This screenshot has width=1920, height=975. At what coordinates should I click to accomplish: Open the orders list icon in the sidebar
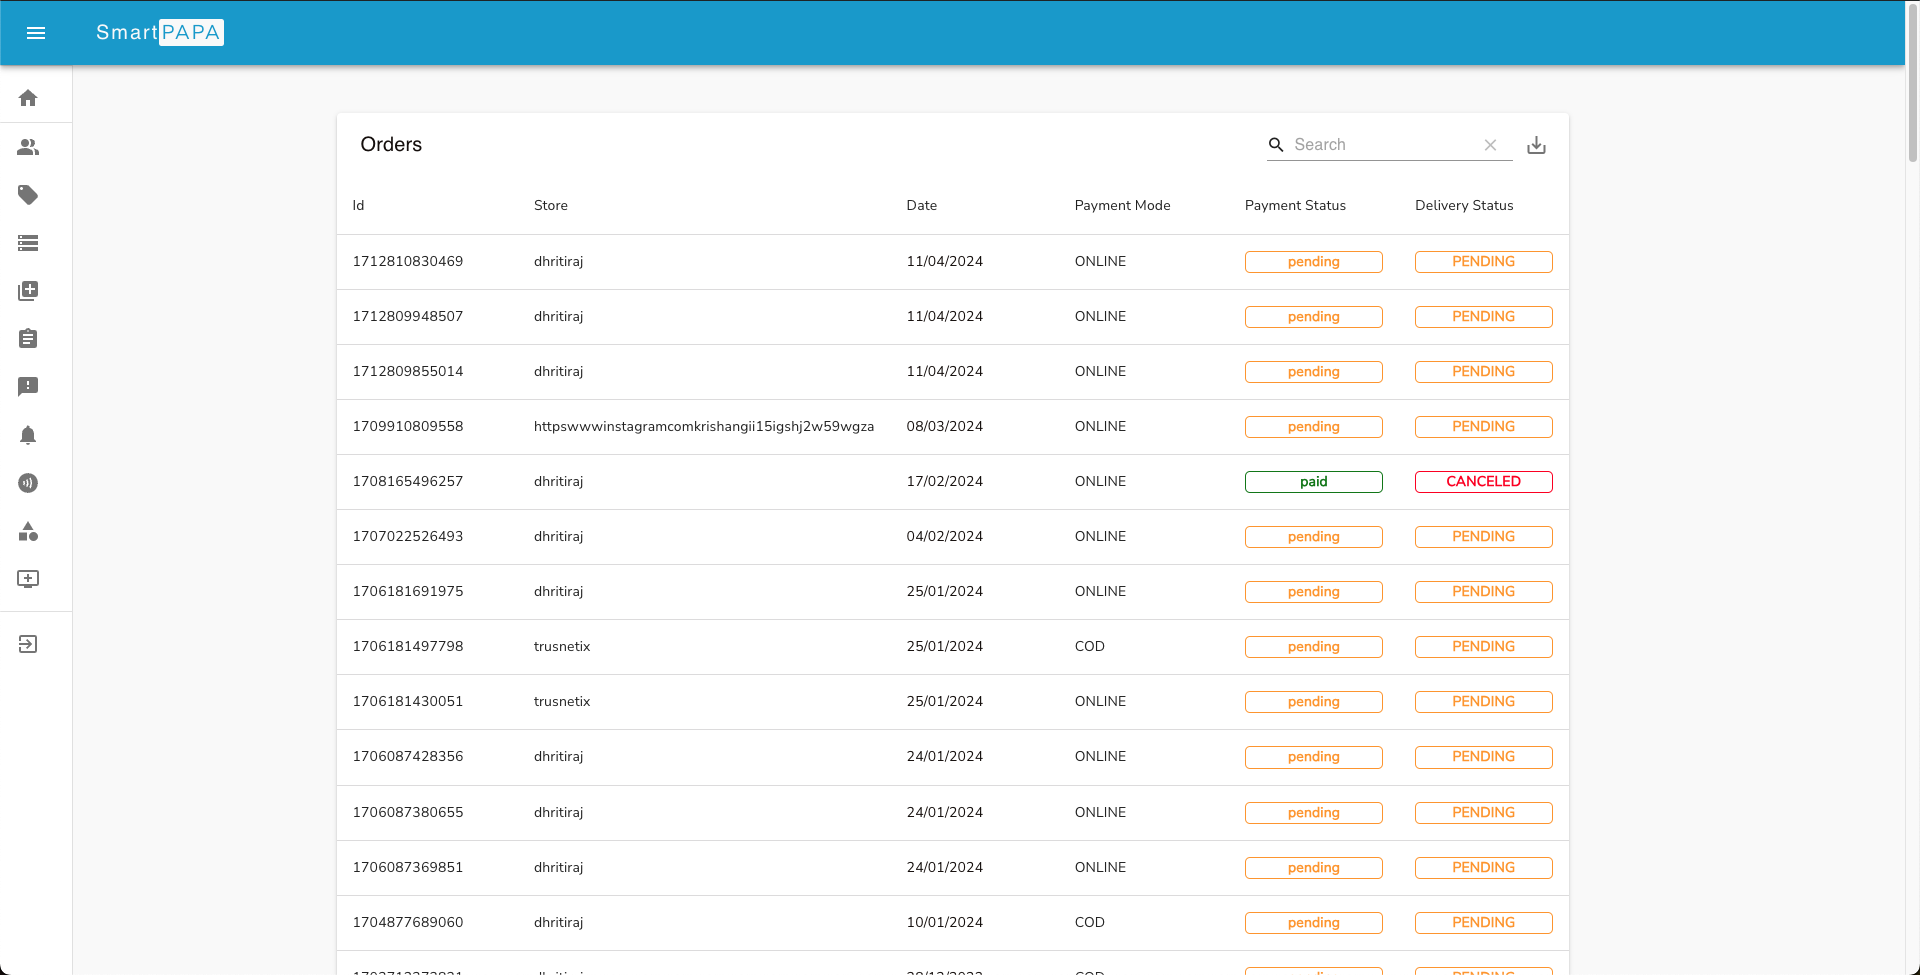click(x=28, y=243)
